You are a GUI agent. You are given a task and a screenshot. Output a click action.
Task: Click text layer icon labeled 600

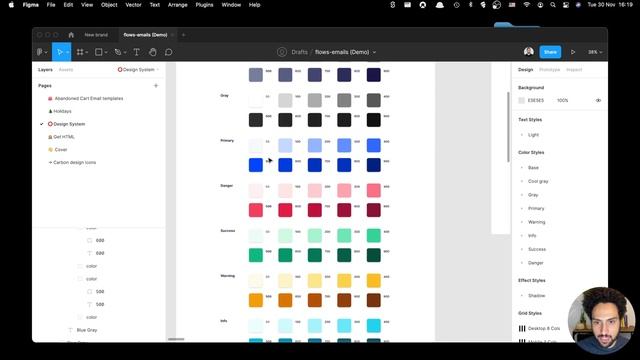[x=89, y=253]
